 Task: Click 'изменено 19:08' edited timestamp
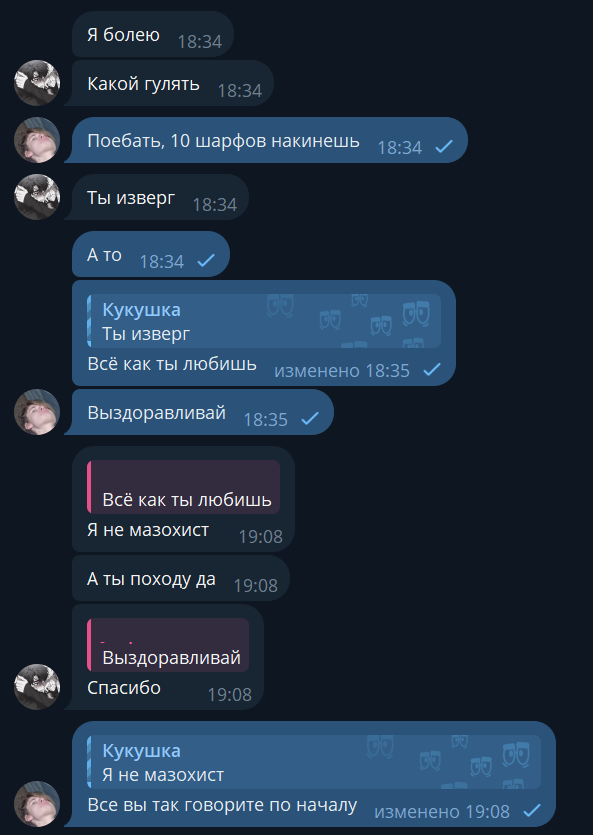[442, 812]
